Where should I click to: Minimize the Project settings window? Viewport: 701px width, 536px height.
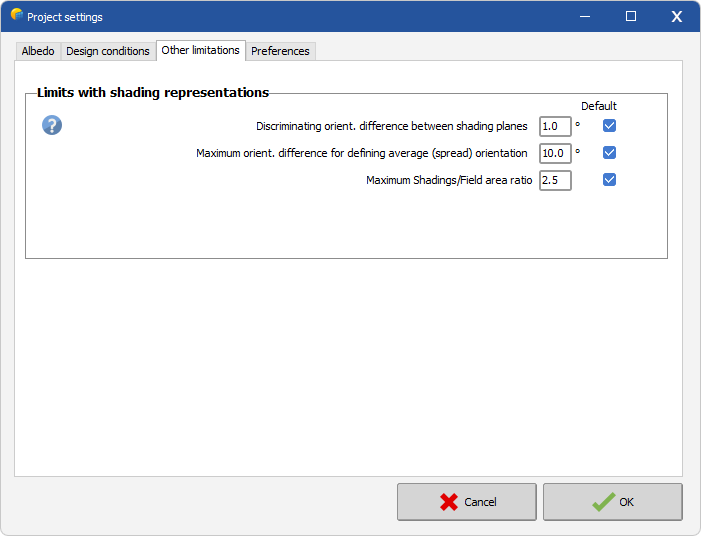point(585,17)
